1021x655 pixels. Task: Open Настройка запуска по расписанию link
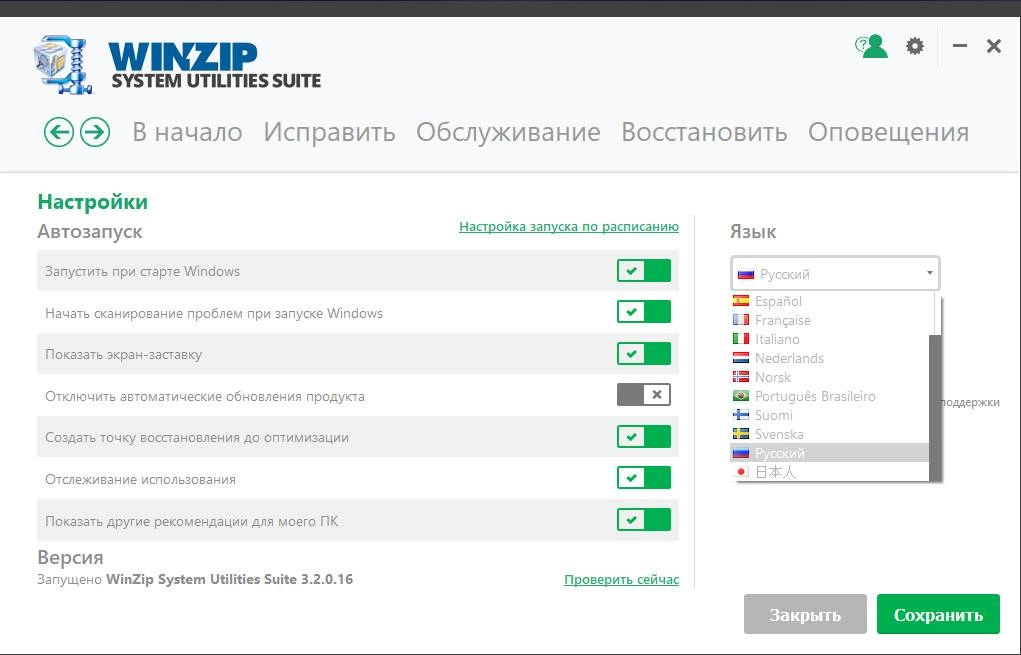coord(568,227)
